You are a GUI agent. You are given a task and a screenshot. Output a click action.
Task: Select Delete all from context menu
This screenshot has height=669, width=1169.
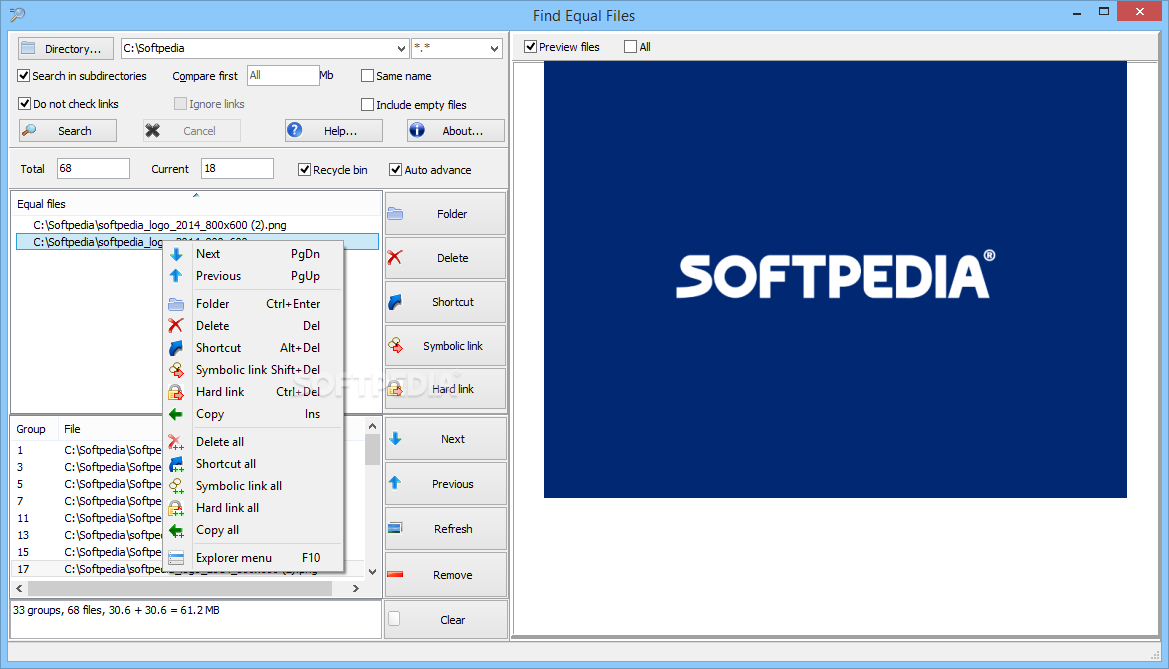253,442
